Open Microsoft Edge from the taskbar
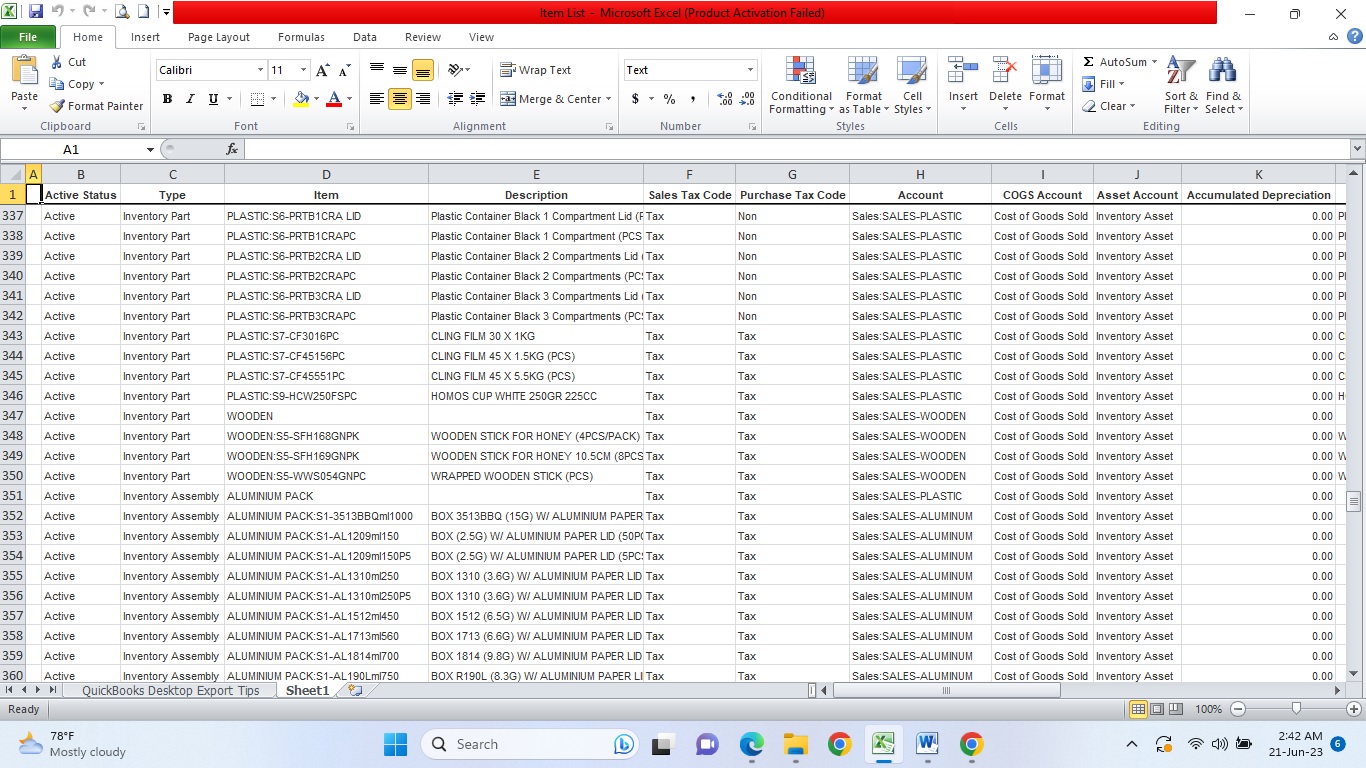 coord(751,744)
